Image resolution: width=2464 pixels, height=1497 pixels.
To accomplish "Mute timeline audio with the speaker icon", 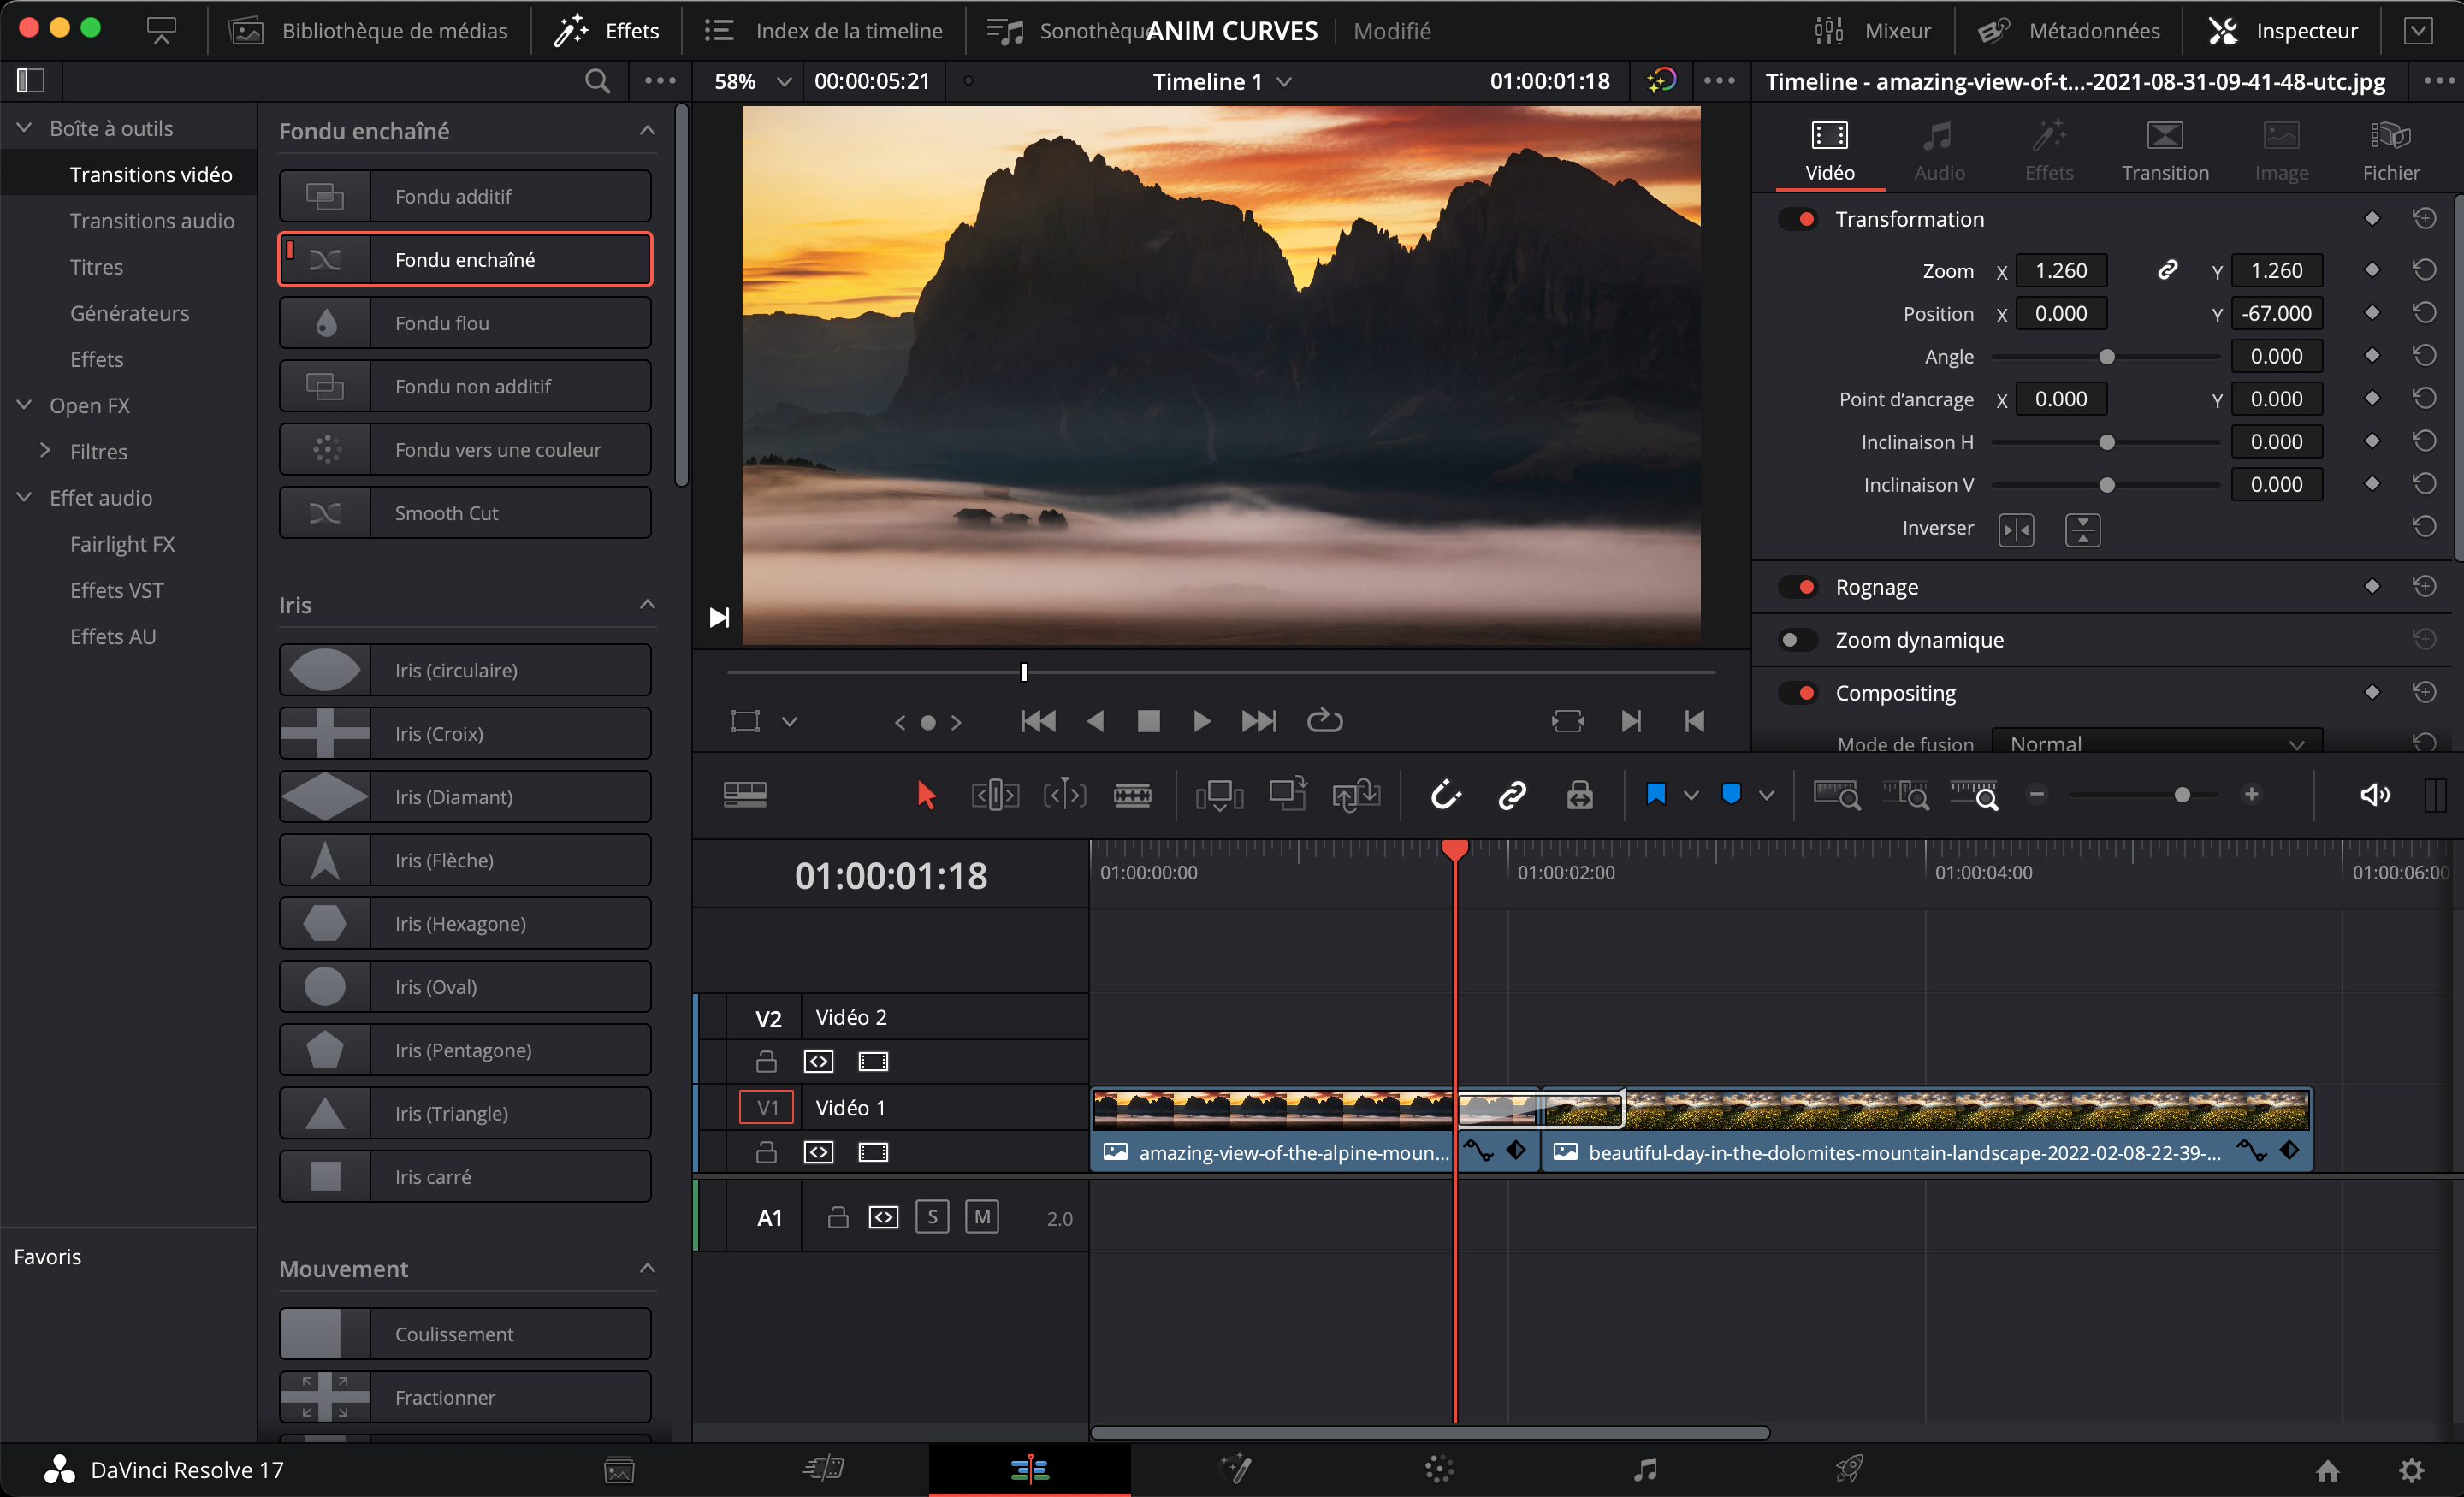I will 2375,795.
